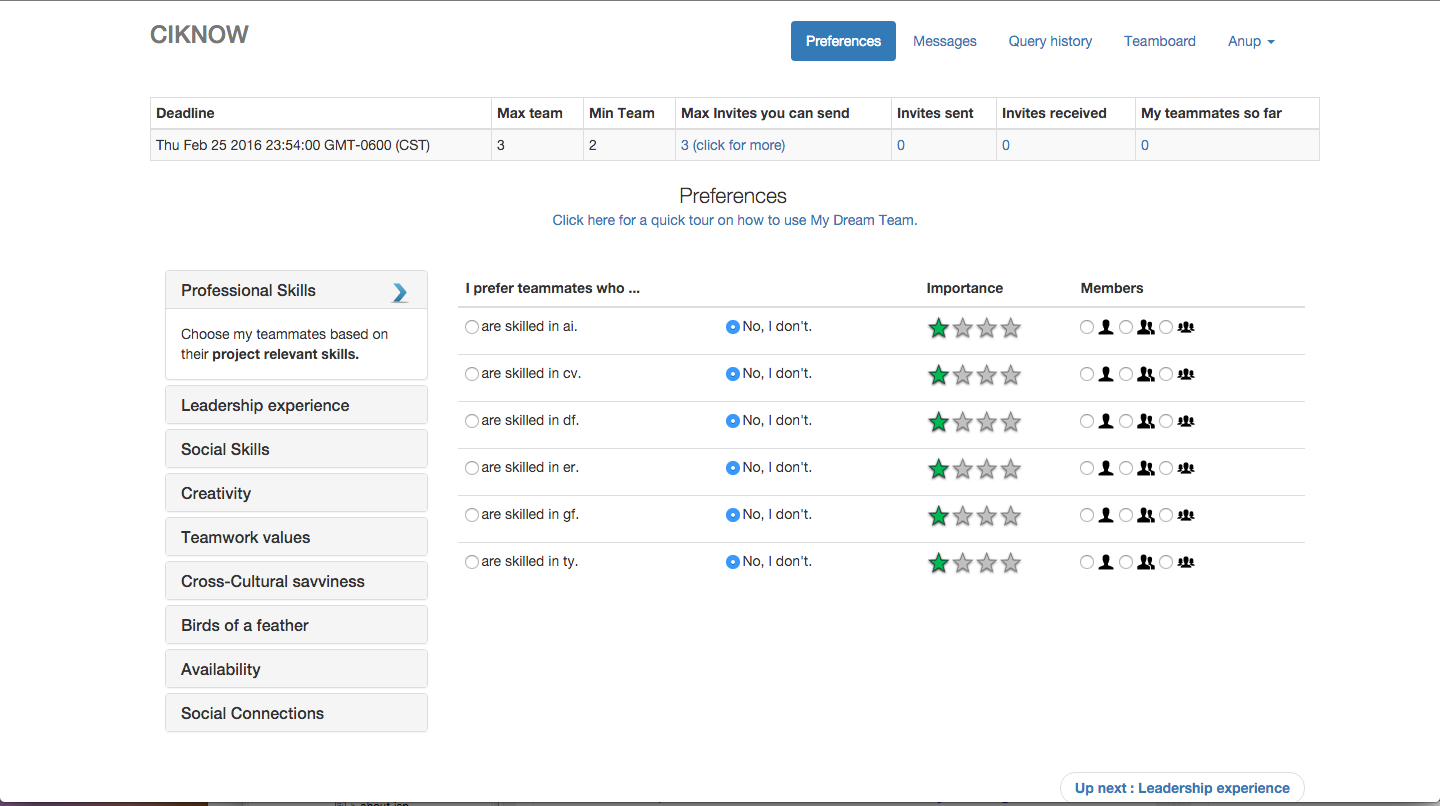The width and height of the screenshot is (1440, 806).
Task: Choose single-member radio for df skill
Action: click(x=1087, y=421)
